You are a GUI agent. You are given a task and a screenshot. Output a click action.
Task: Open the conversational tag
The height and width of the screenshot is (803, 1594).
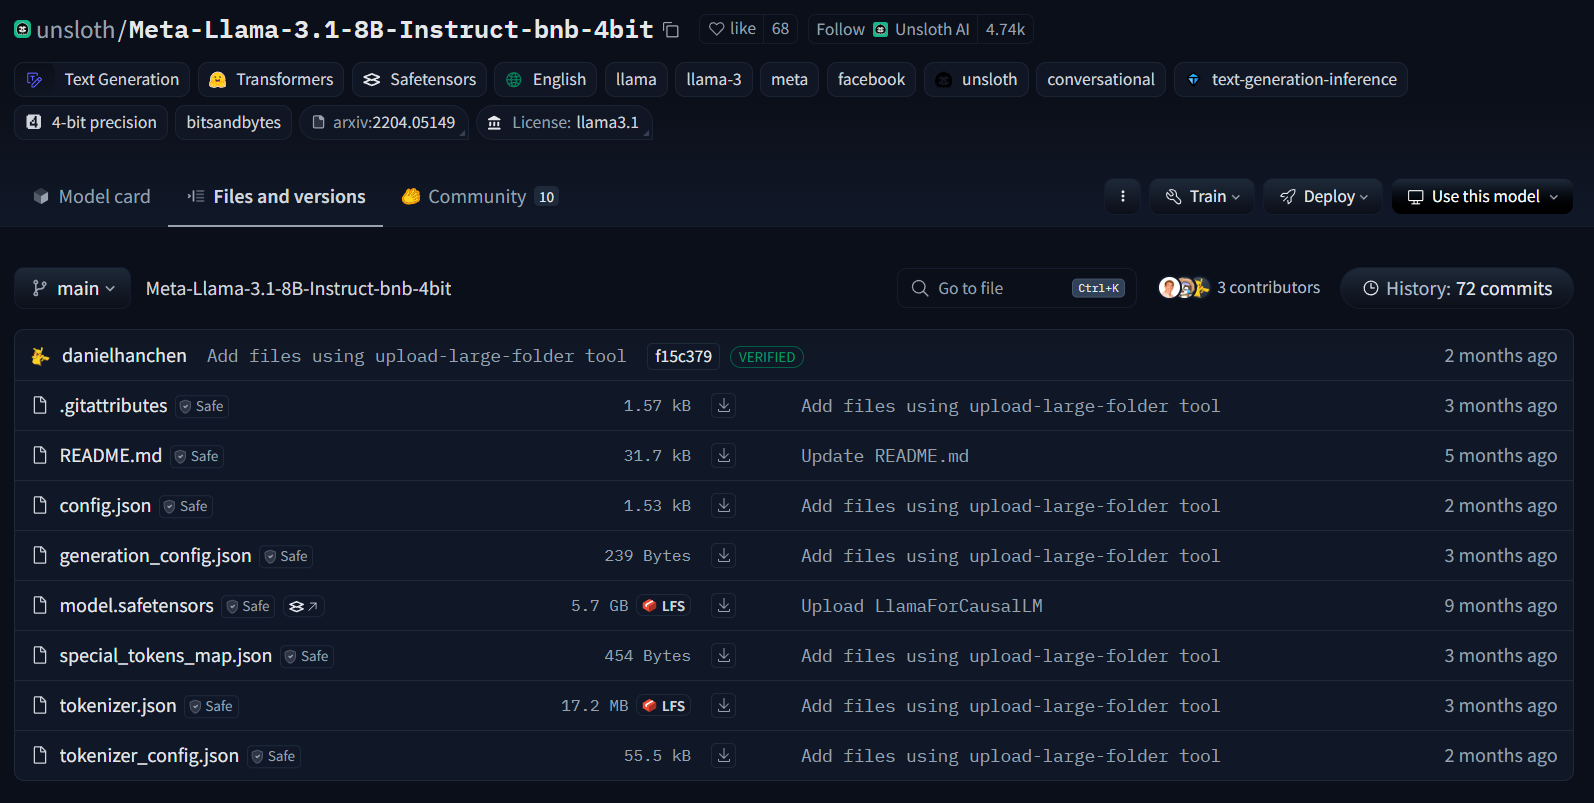pos(1100,79)
